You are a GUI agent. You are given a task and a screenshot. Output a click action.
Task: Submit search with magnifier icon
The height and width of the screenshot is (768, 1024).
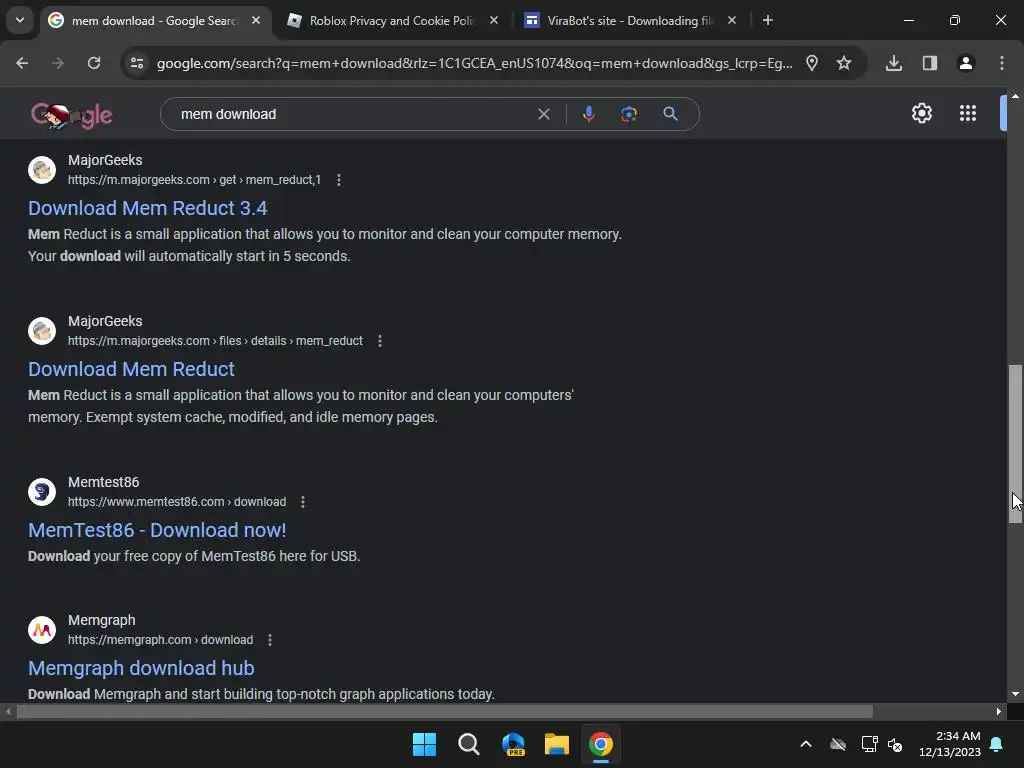670,114
